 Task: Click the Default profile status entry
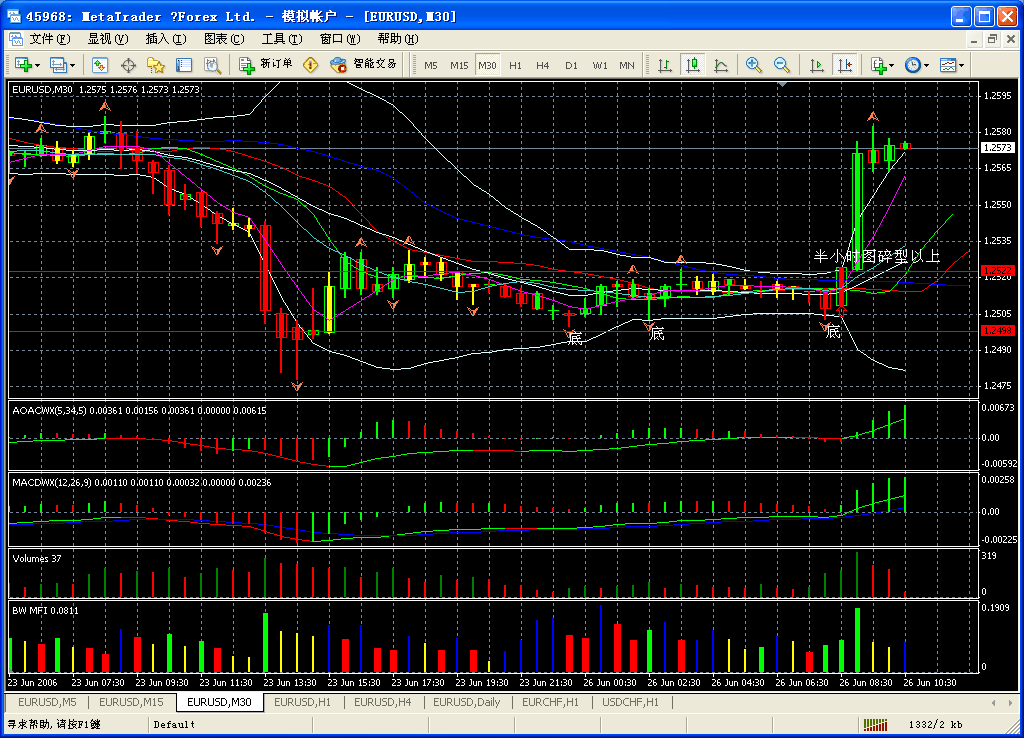click(x=174, y=724)
